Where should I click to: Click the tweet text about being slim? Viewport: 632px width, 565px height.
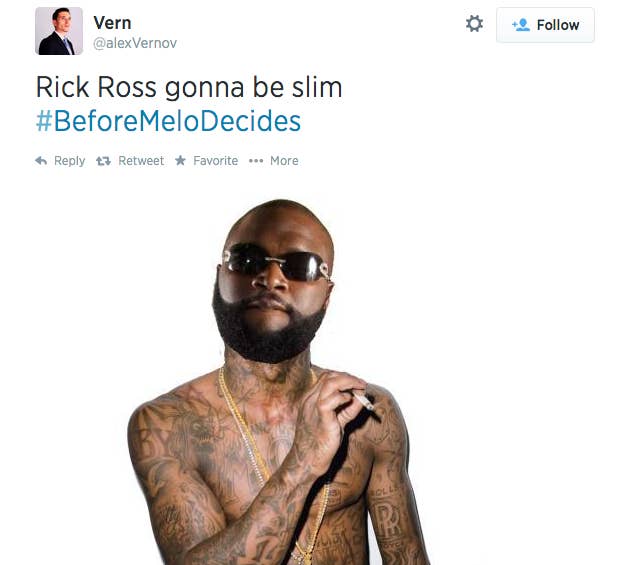tap(189, 87)
